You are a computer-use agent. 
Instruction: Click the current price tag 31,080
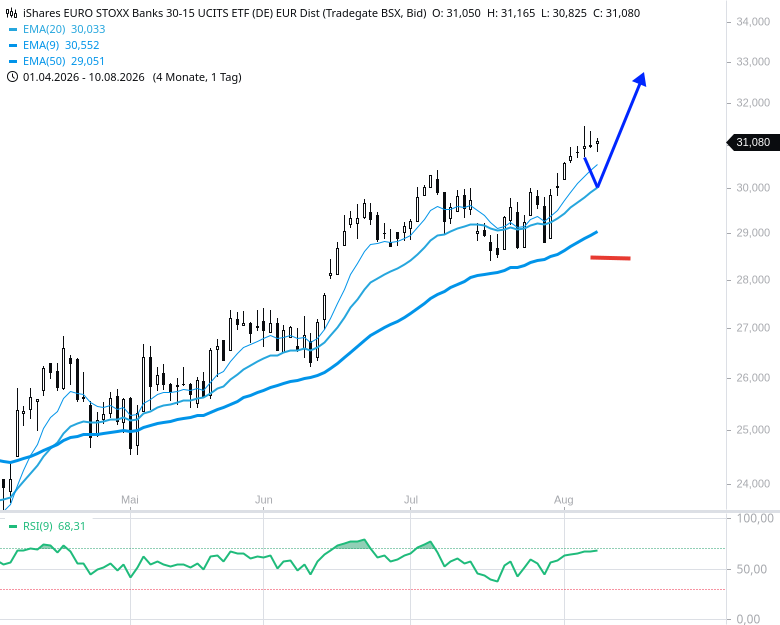(x=753, y=142)
